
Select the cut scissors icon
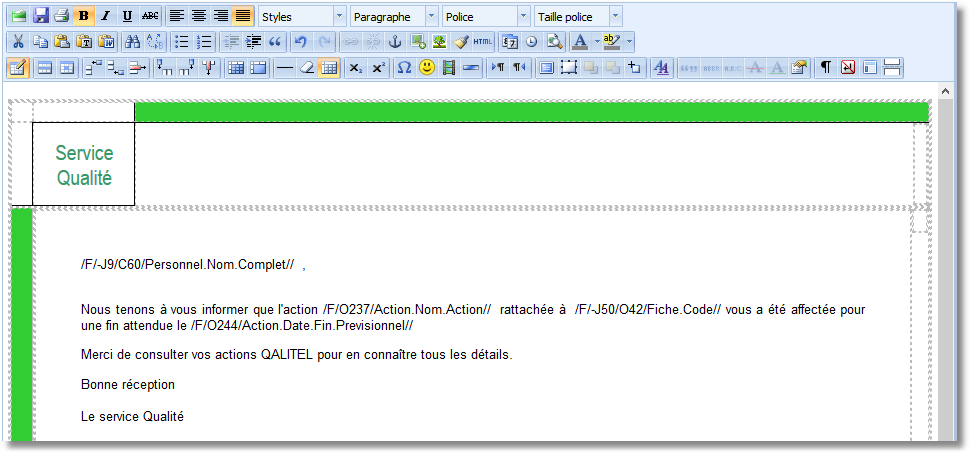pyautogui.click(x=18, y=42)
